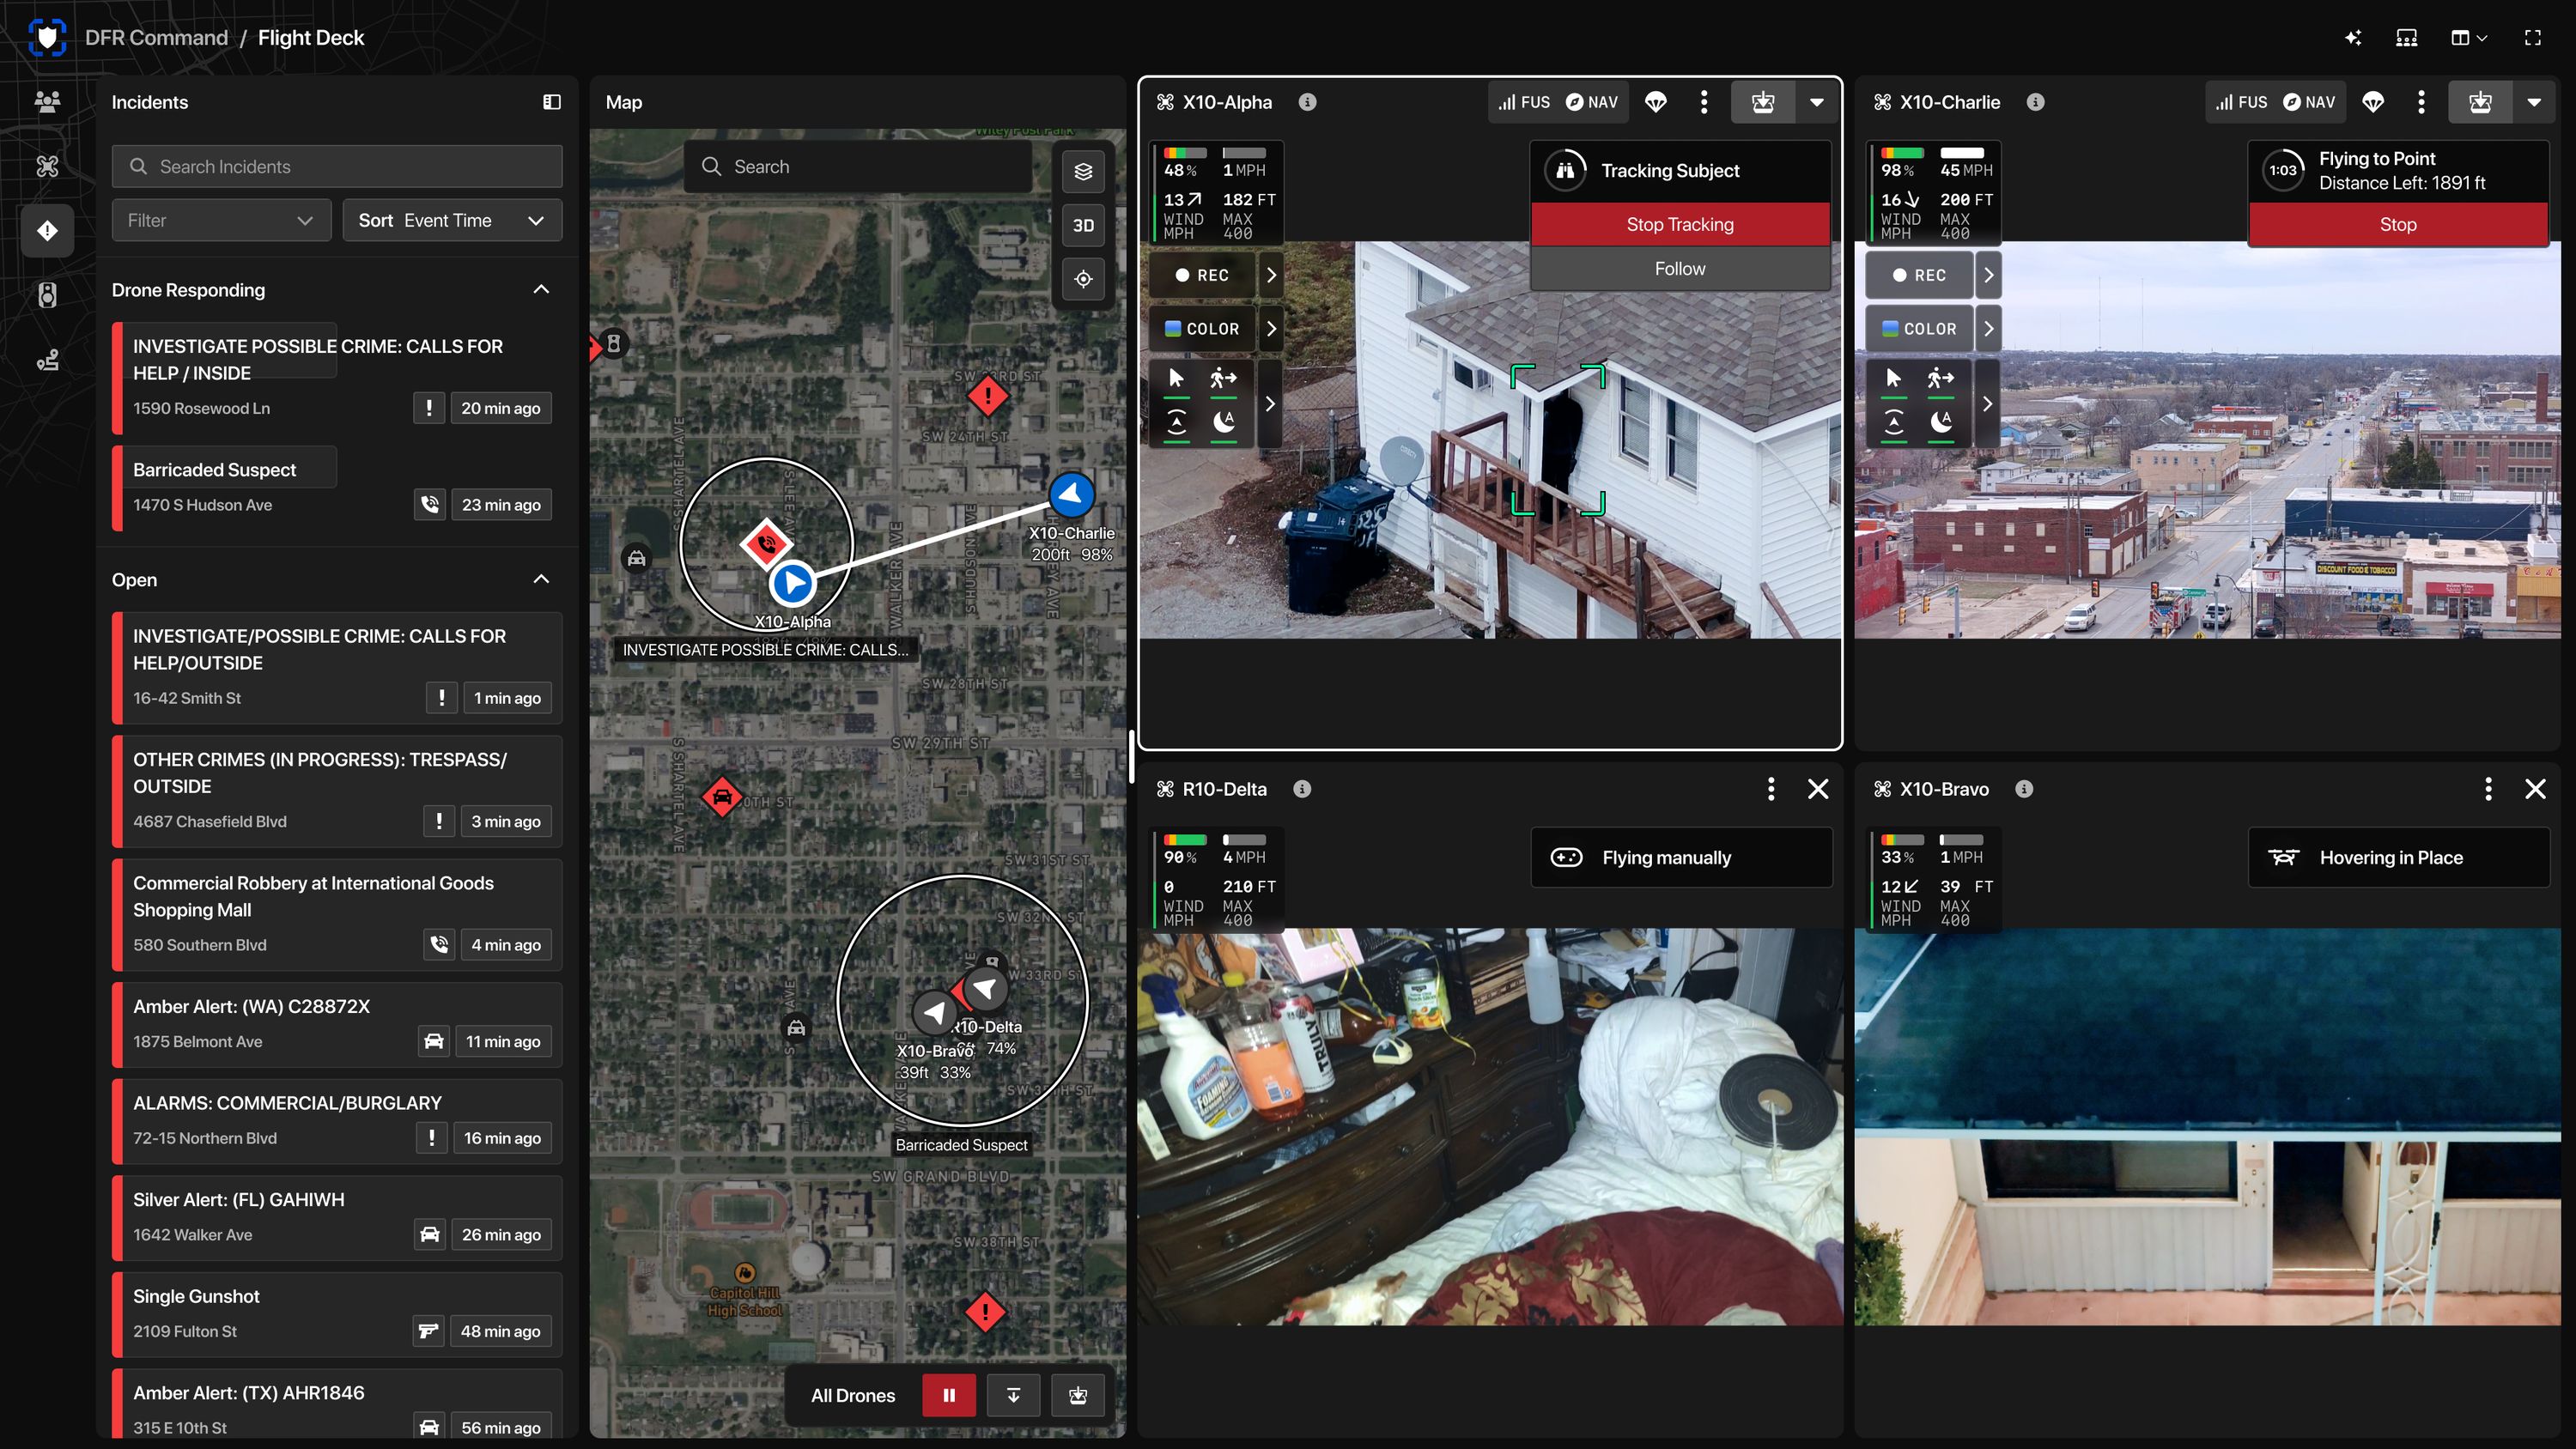Pause all drones from map bar
Image resolution: width=2576 pixels, height=1449 pixels.
click(949, 1395)
